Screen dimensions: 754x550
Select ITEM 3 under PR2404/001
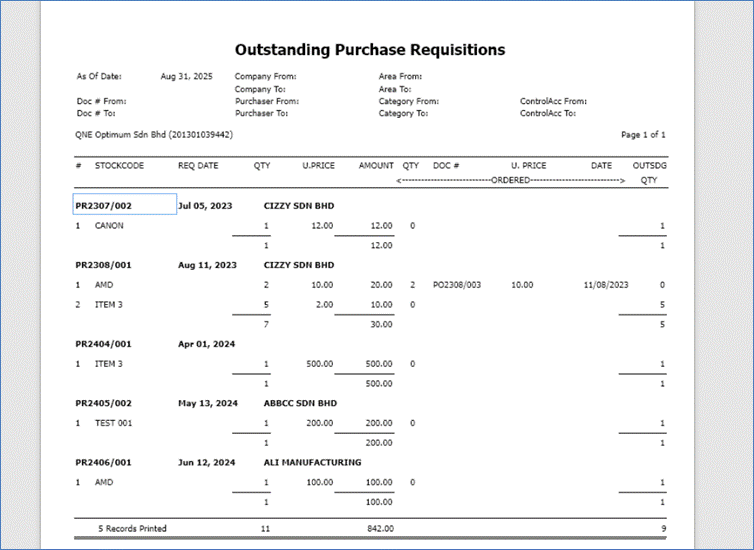[x=109, y=364]
